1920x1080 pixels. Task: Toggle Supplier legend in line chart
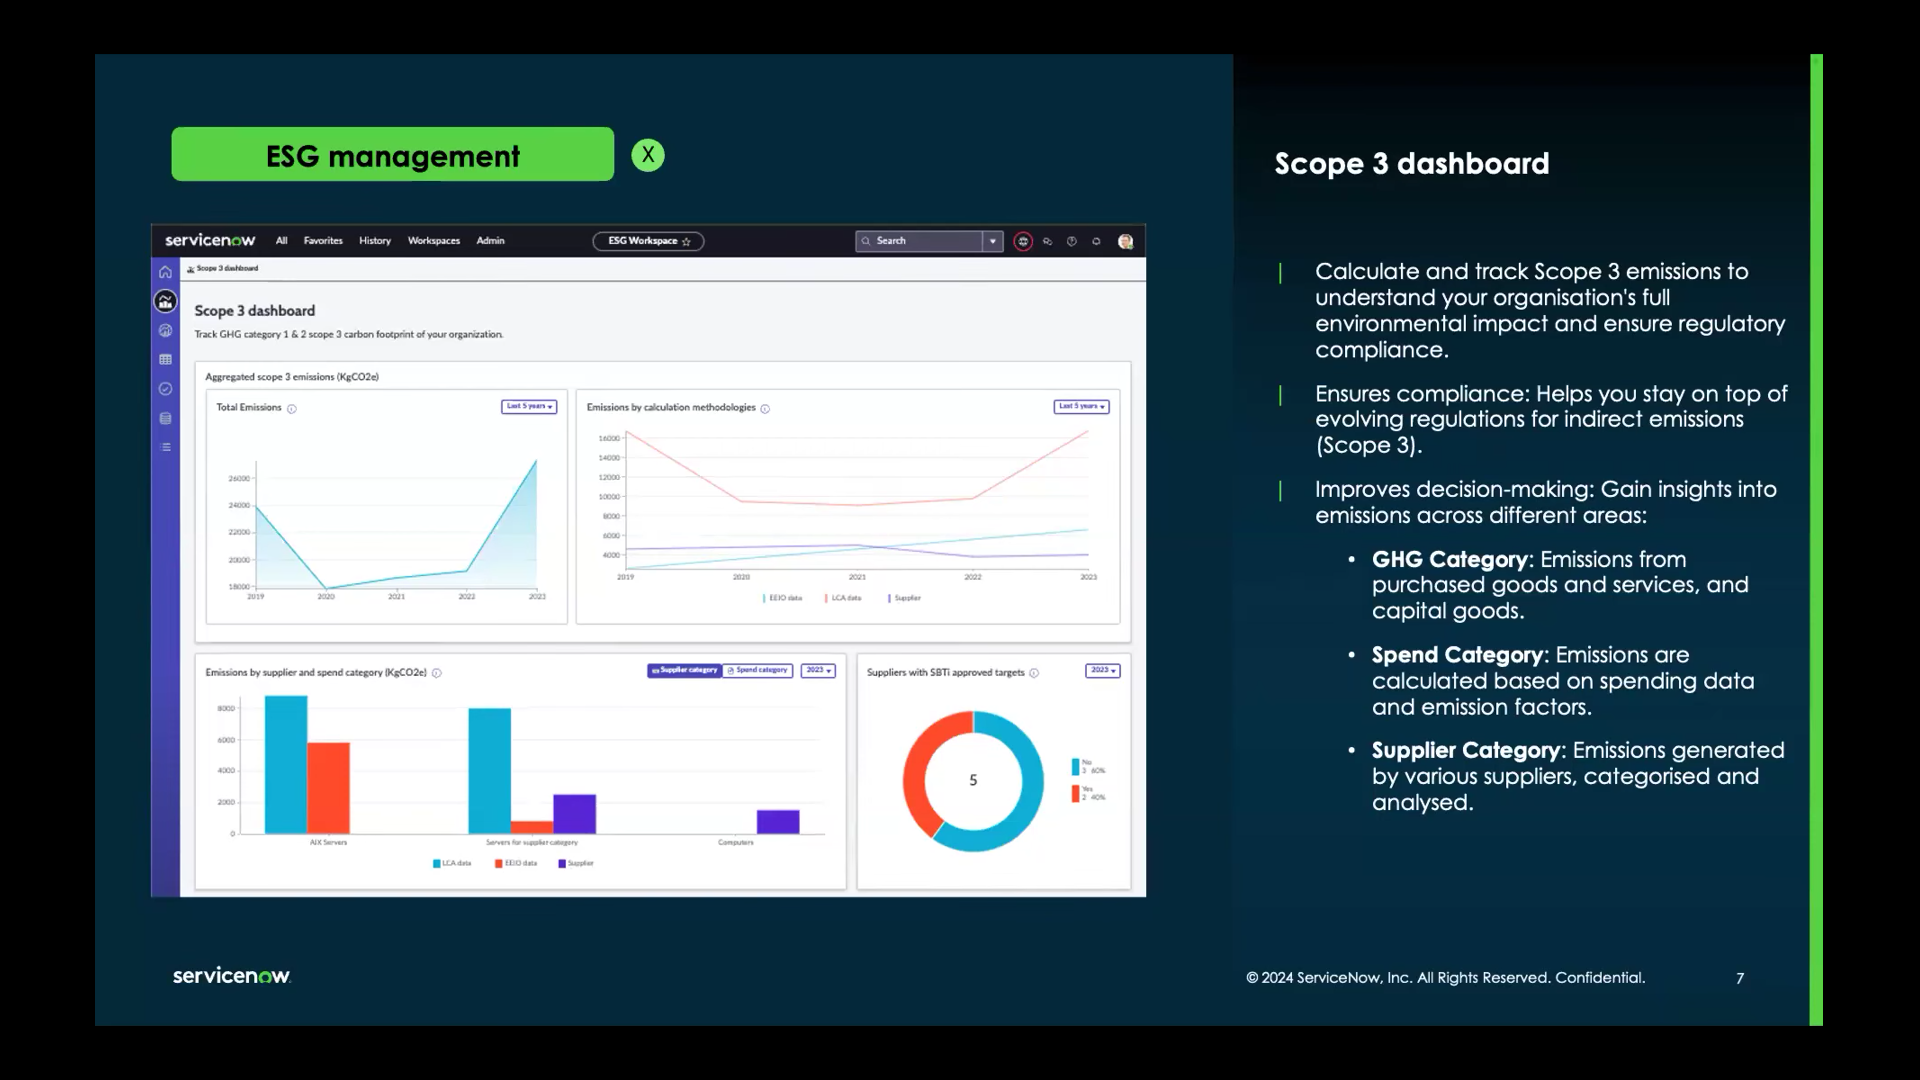[x=904, y=598]
